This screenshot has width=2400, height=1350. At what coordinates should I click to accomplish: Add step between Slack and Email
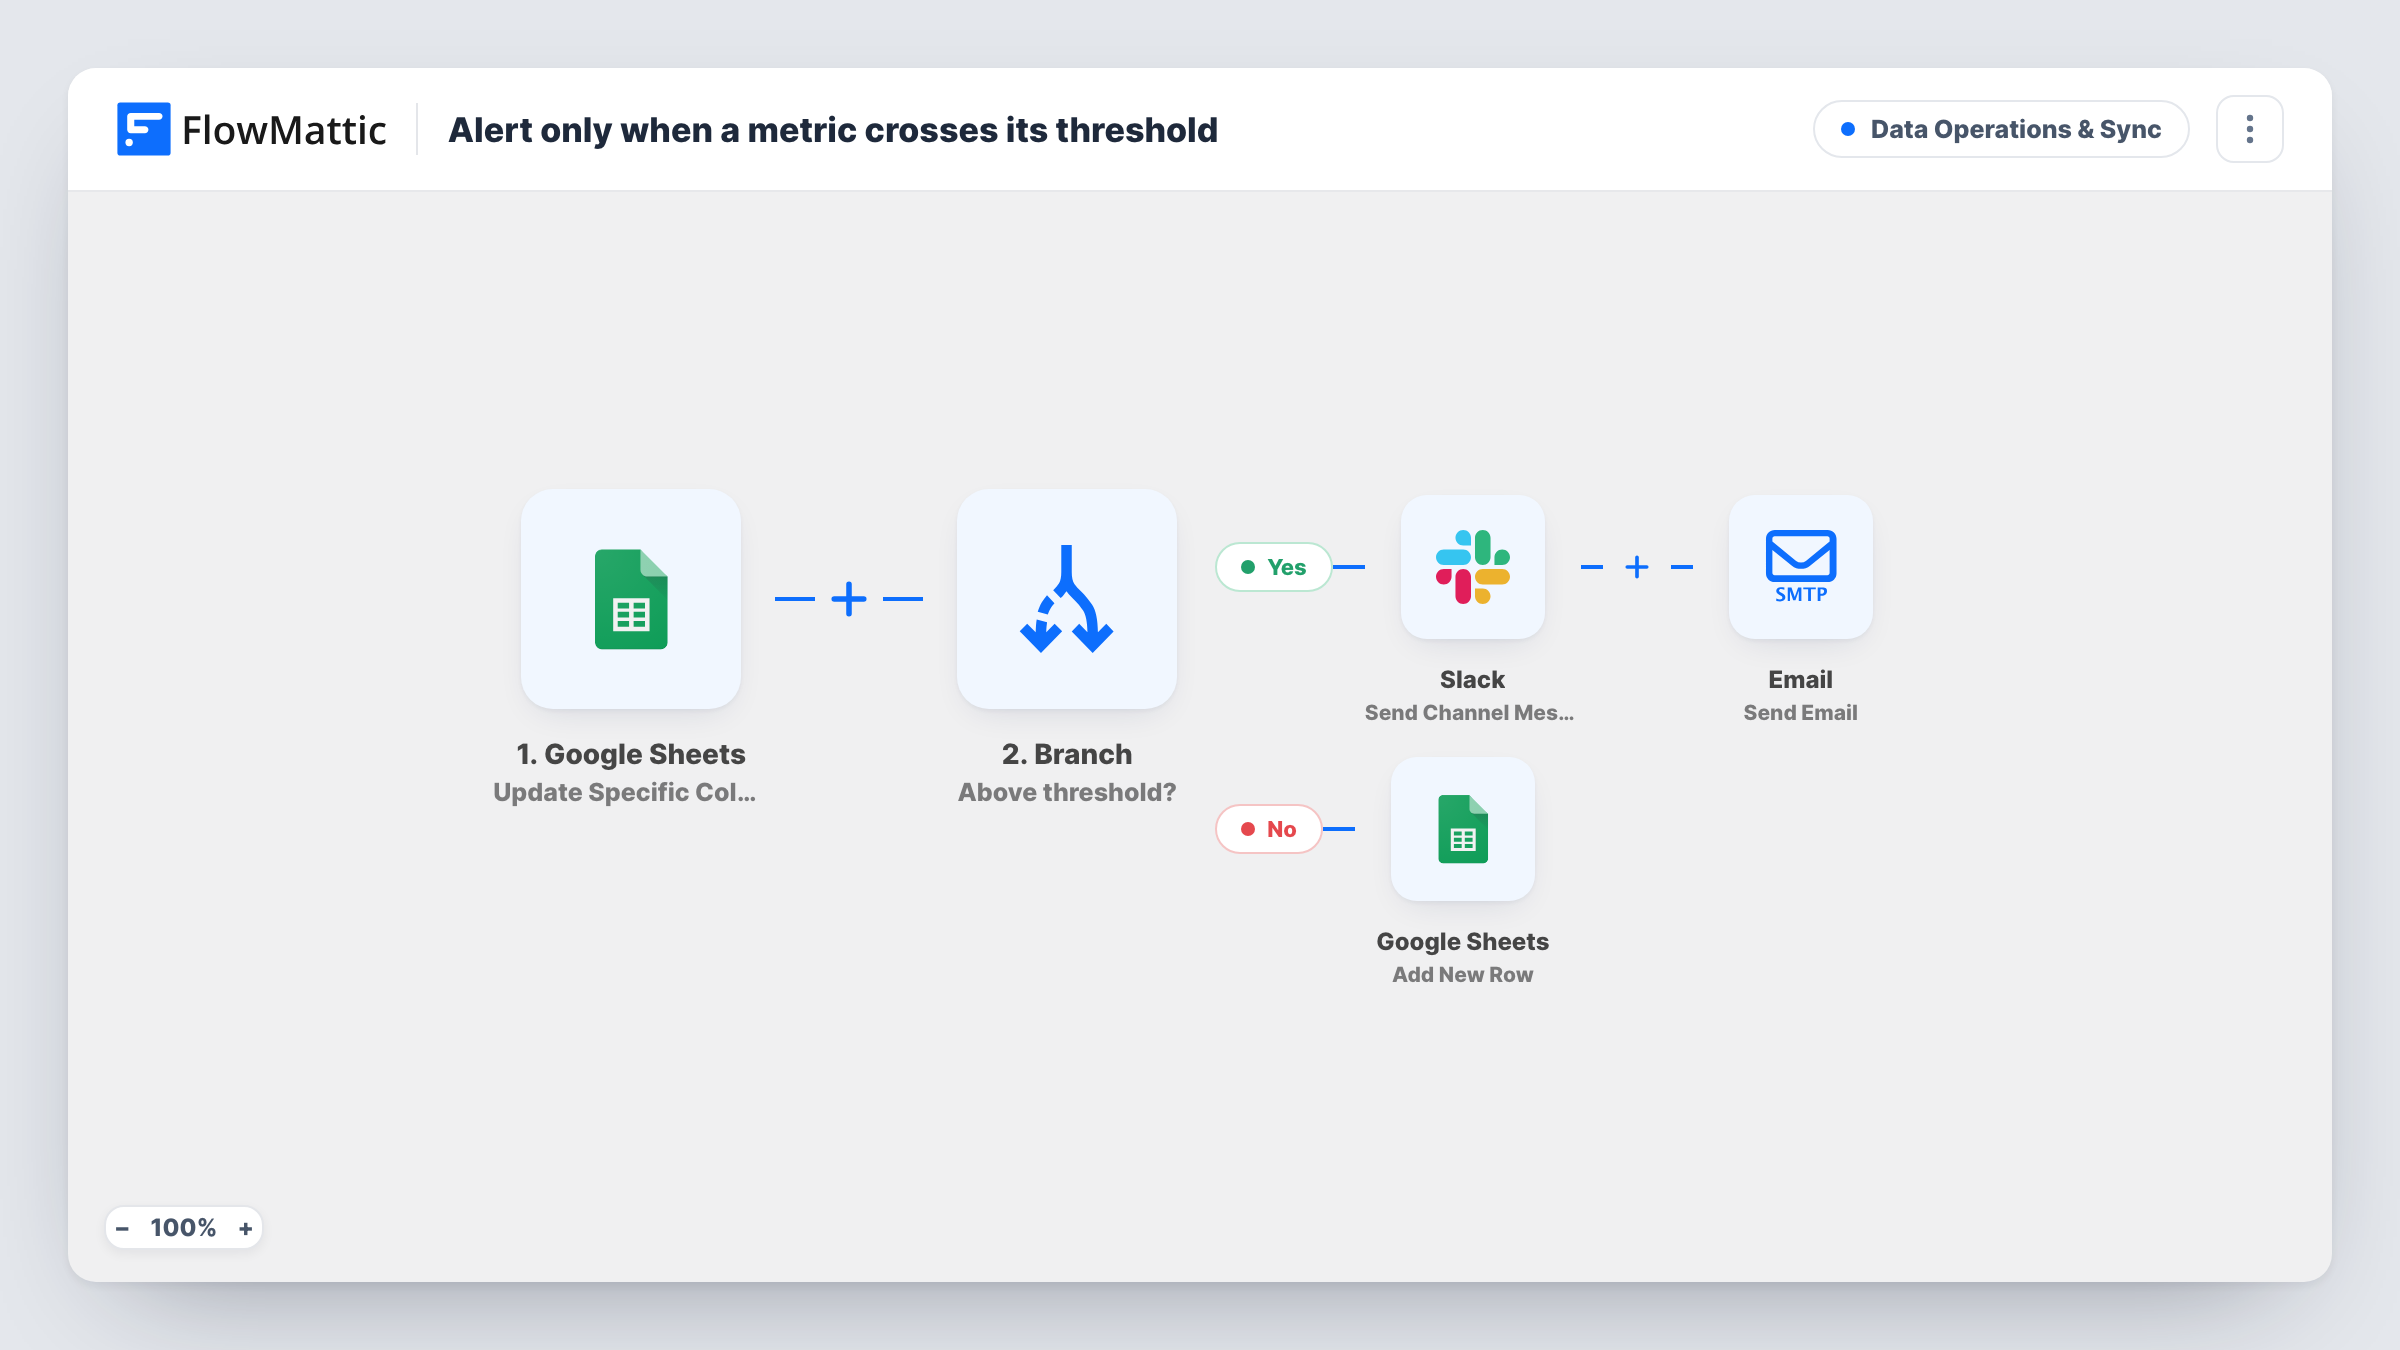pyautogui.click(x=1637, y=567)
